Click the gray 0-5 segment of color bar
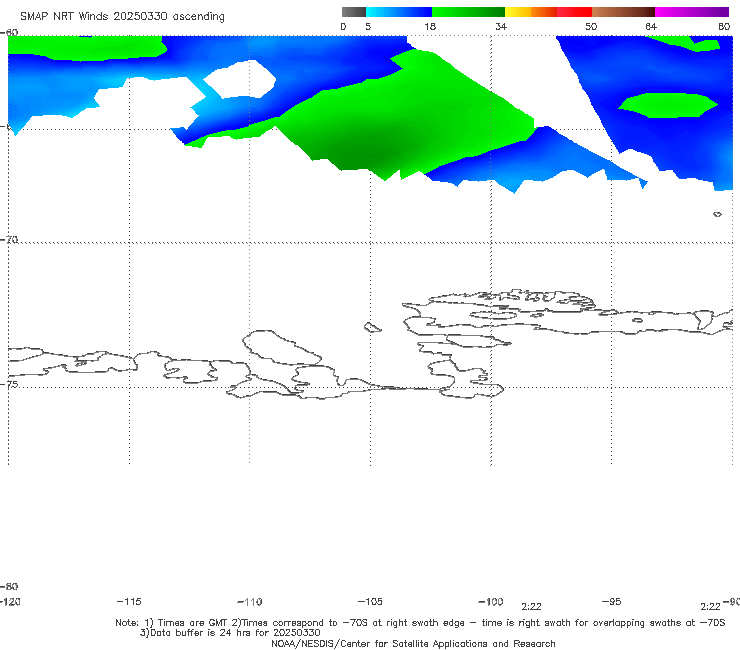 coord(354,12)
